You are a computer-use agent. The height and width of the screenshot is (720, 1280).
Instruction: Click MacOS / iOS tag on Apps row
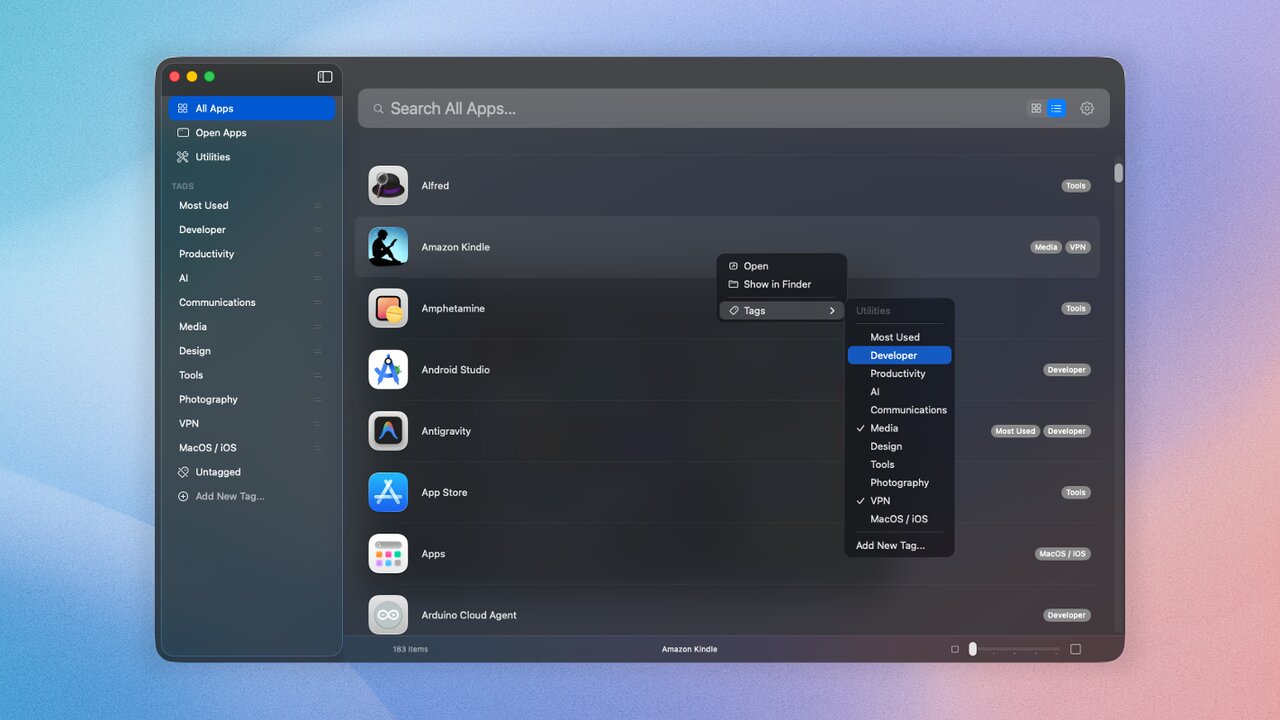(x=1063, y=554)
